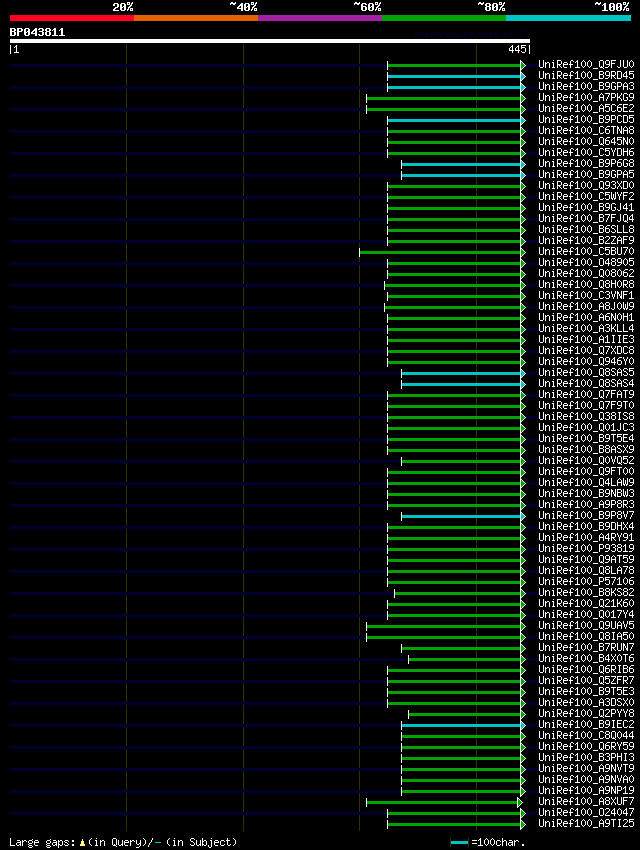The width and height of the screenshot is (640, 850).
Task: Click the query end position label 445
Action: click(516, 49)
